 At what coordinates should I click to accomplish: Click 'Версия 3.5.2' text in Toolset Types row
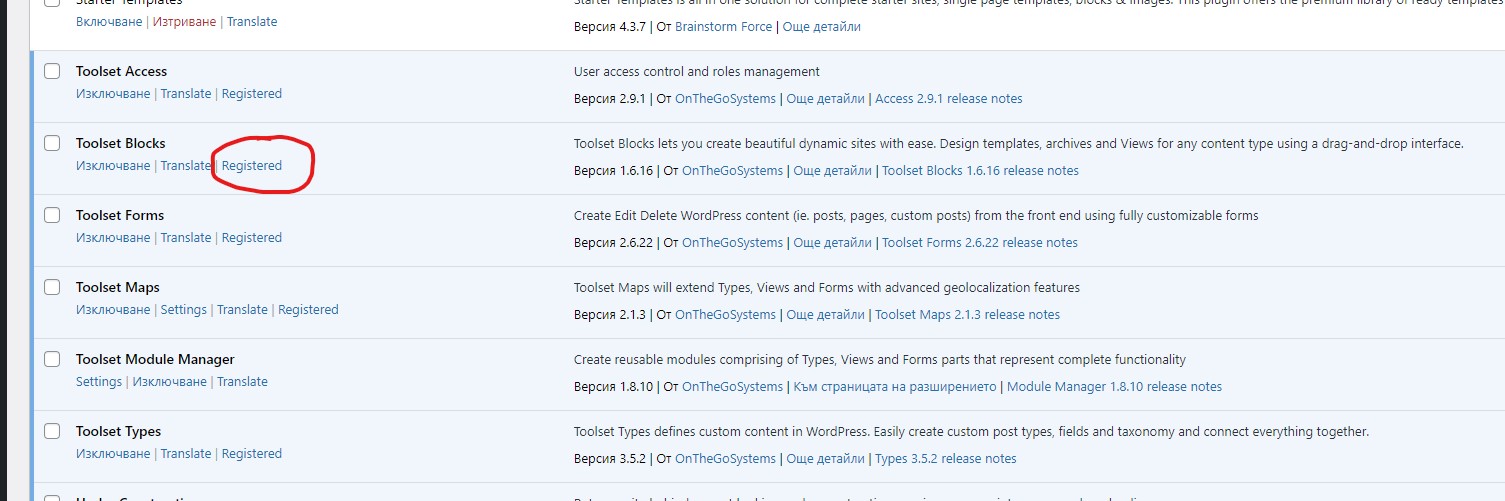[610, 458]
